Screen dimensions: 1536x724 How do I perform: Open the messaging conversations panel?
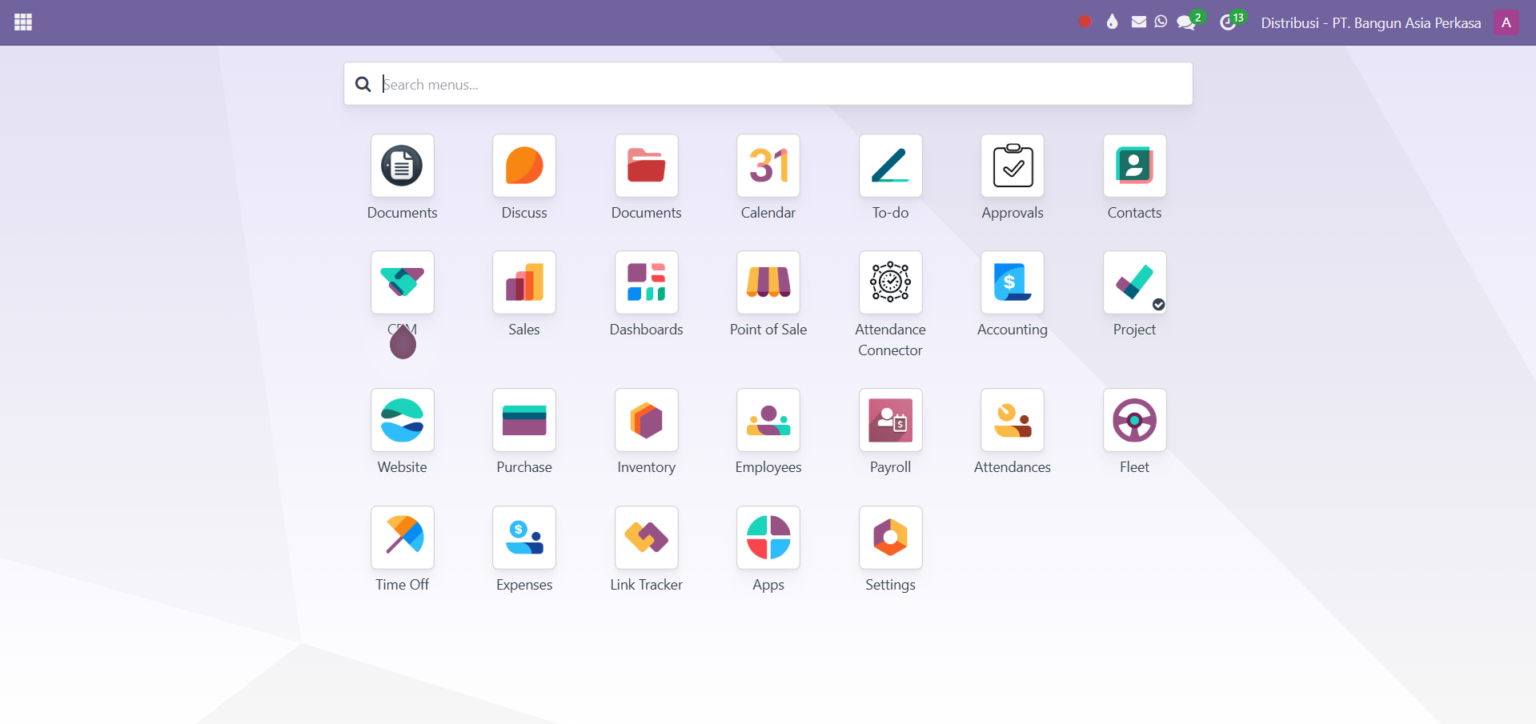click(x=1186, y=20)
